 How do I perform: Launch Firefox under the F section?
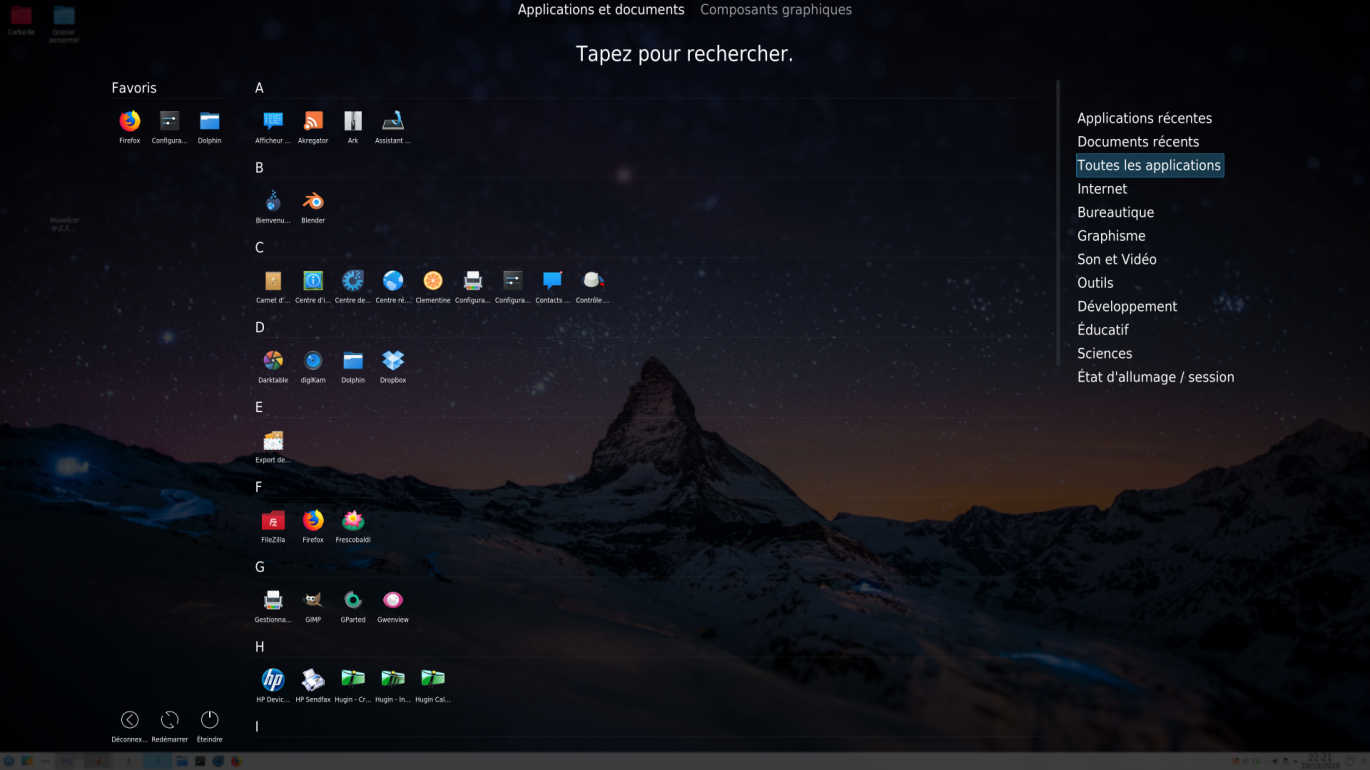pyautogui.click(x=313, y=521)
